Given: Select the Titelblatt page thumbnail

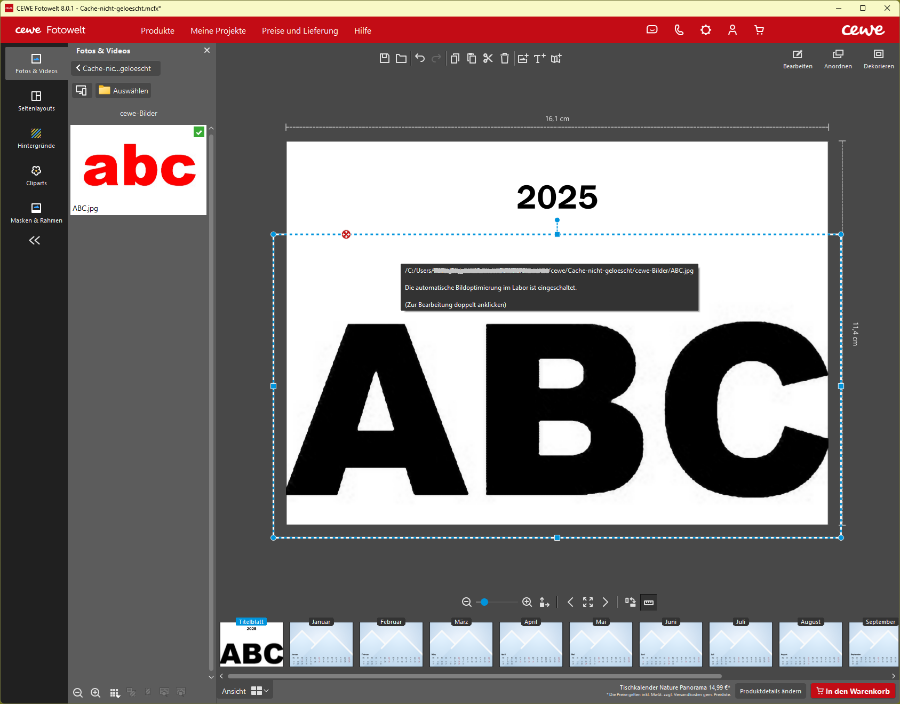Looking at the screenshot, I should (x=251, y=644).
